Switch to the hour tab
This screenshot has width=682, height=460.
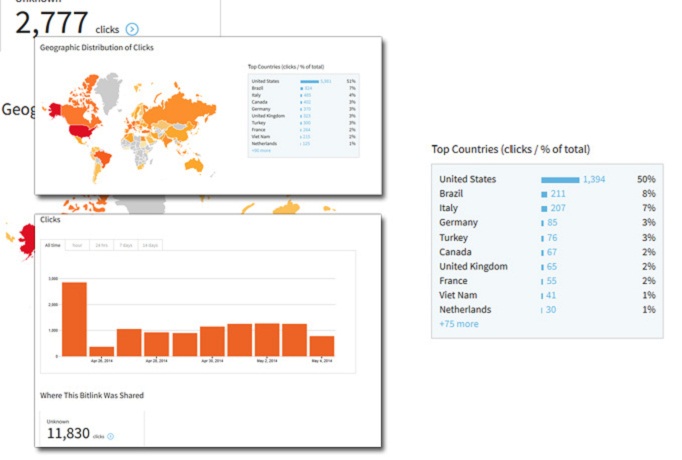tap(77, 245)
